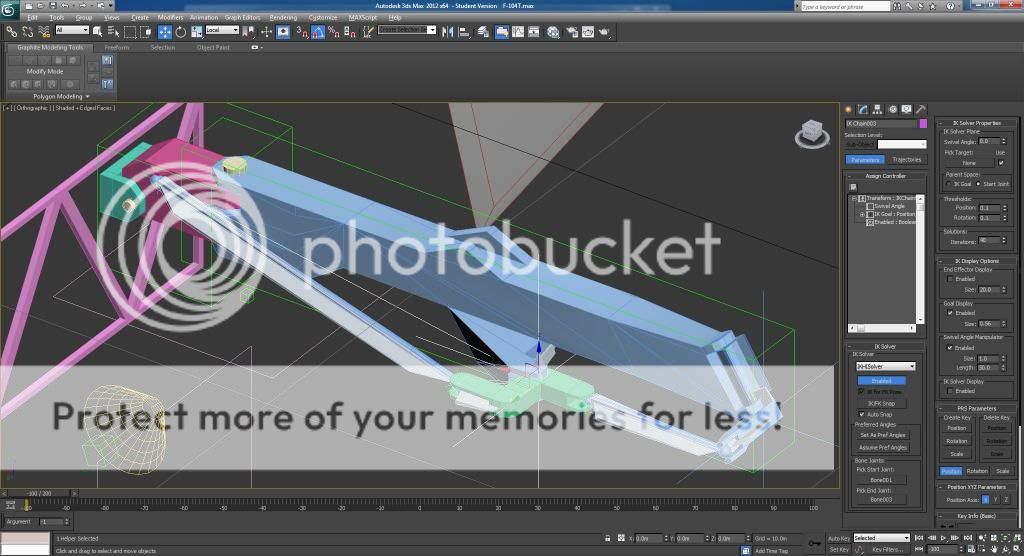Switch to the Display command panel
The height and width of the screenshot is (556, 1024).
tap(906, 109)
